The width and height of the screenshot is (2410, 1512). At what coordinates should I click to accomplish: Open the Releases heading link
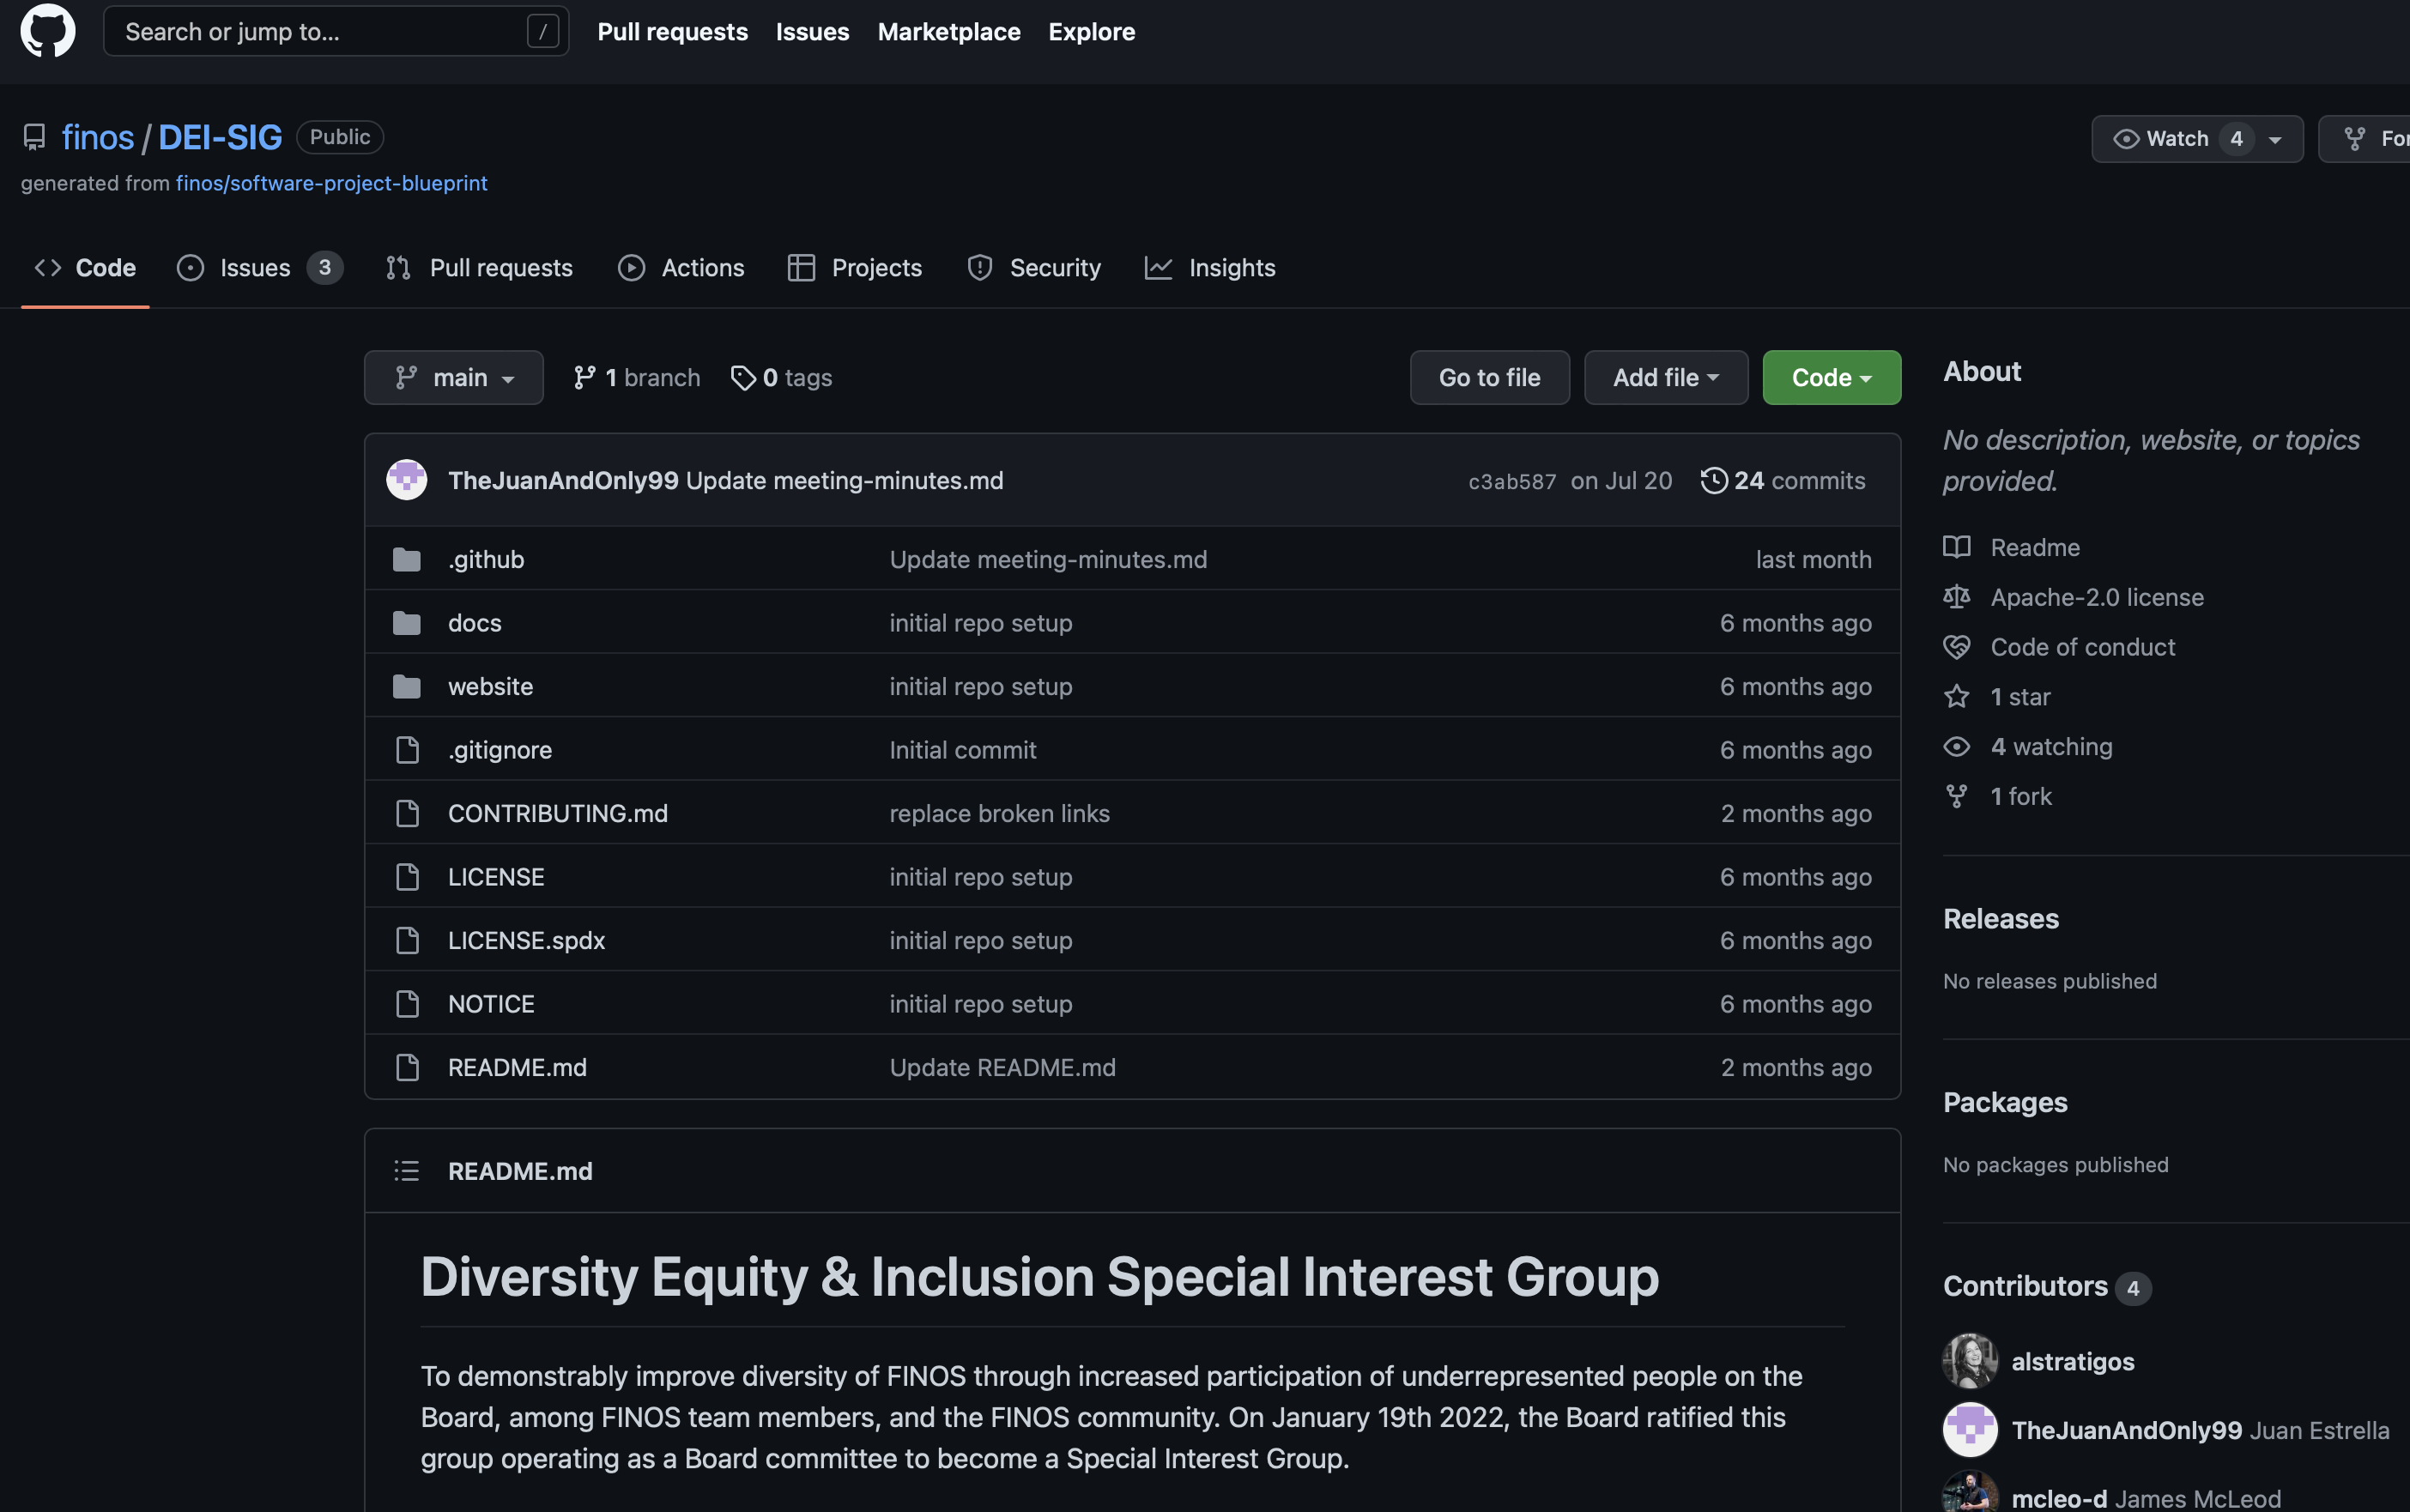(2001, 919)
